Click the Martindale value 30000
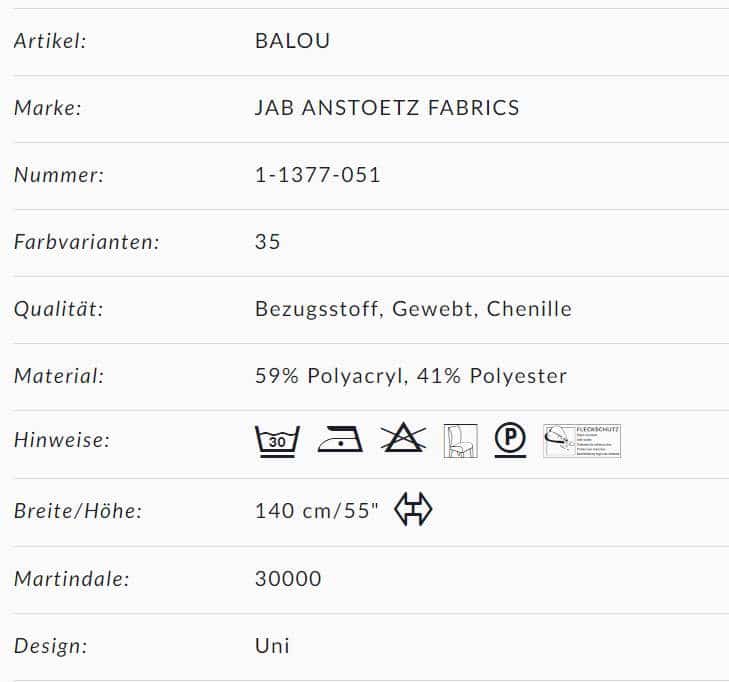 click(x=288, y=579)
